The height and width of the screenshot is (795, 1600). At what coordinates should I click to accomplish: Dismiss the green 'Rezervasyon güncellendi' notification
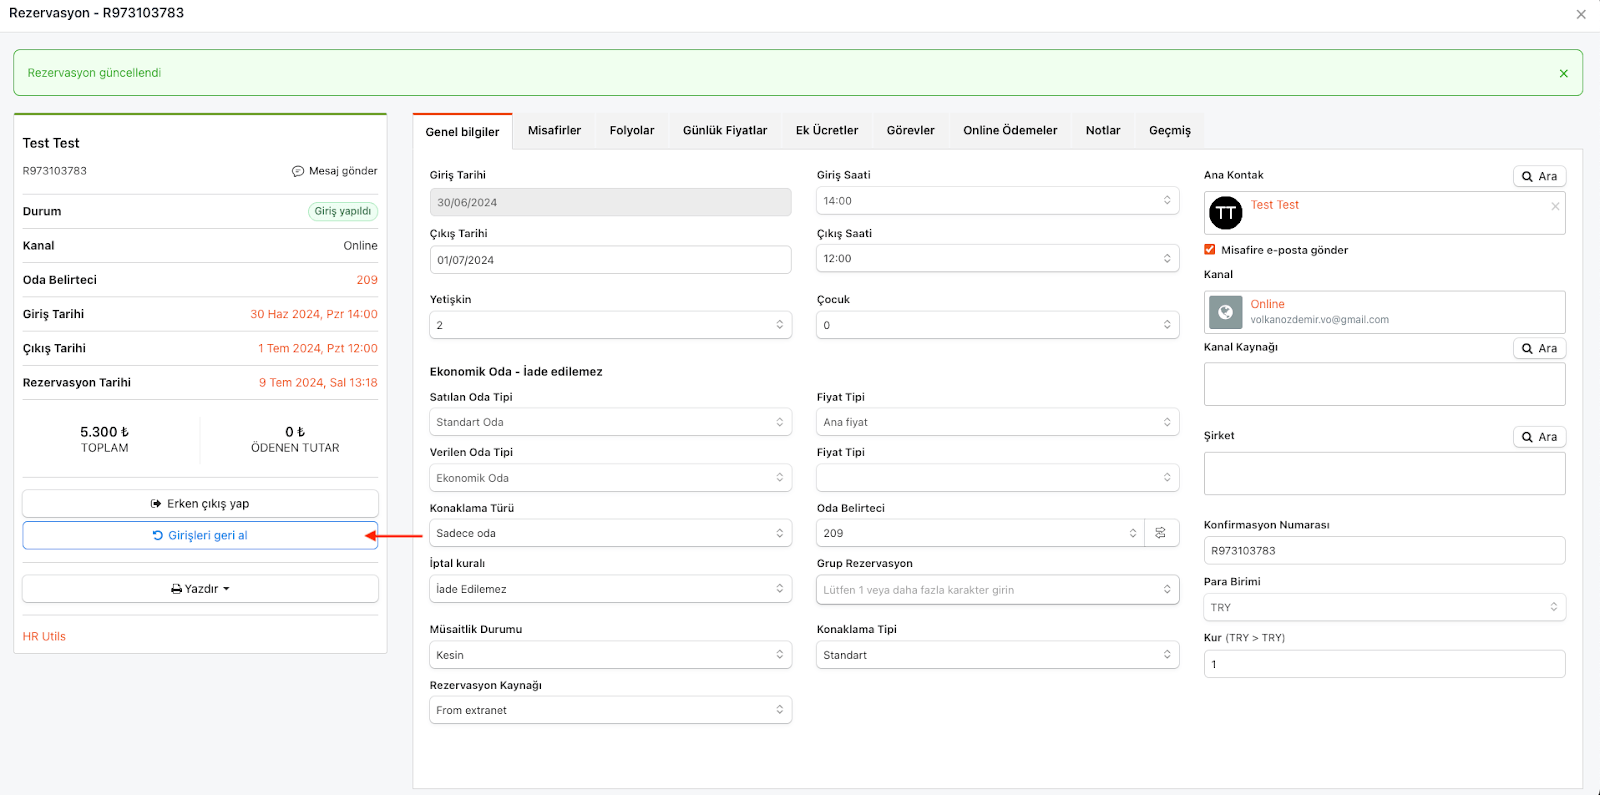click(1563, 74)
